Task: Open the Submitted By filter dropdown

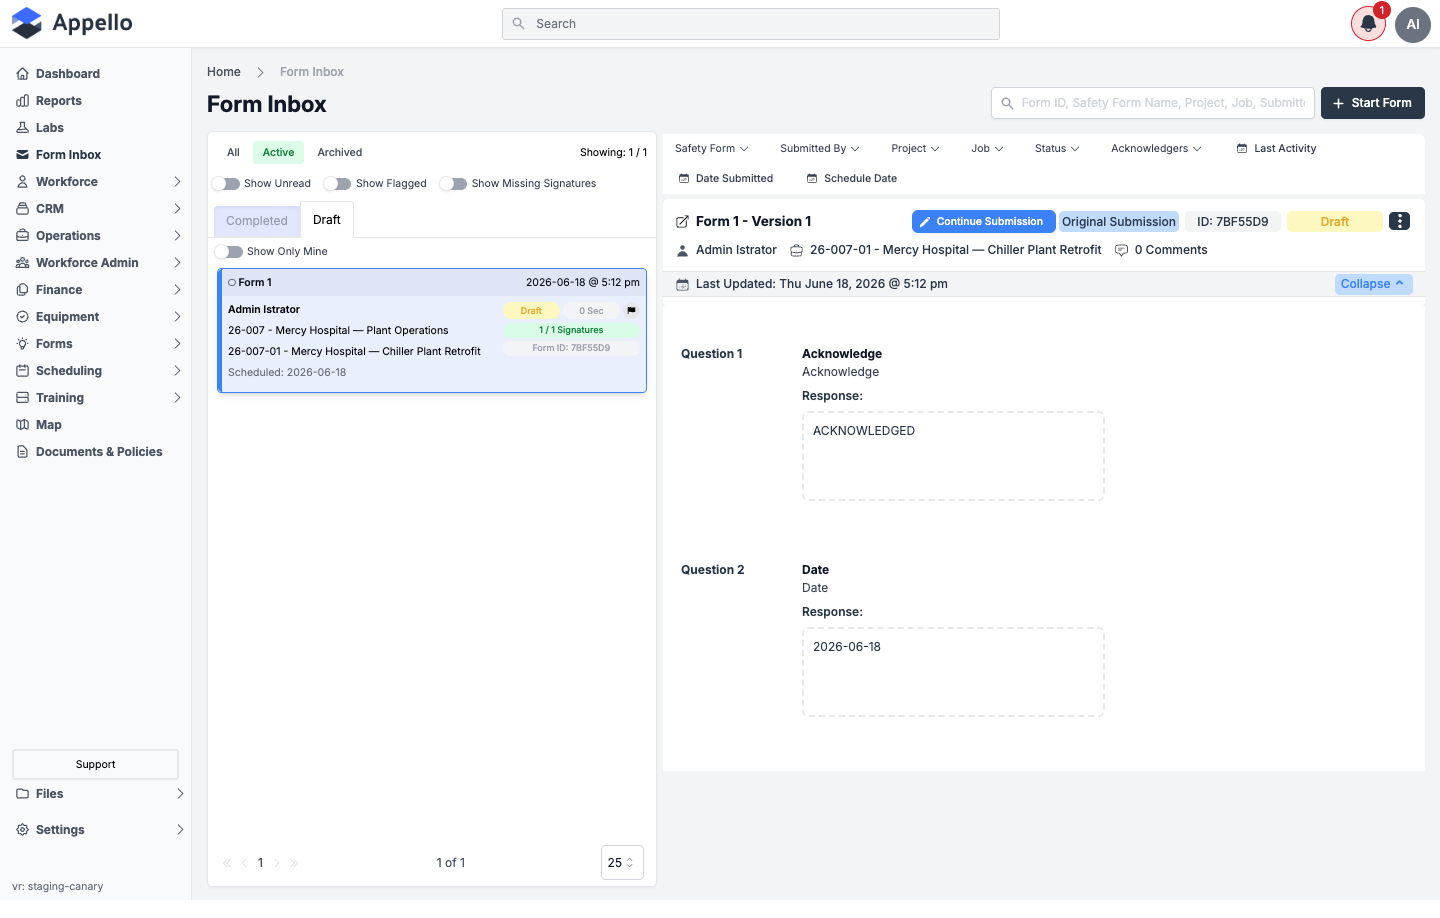Action: (x=819, y=149)
